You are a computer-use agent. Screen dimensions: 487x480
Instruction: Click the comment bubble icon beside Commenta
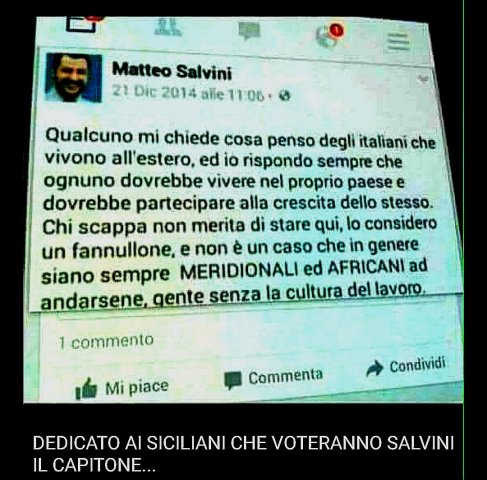pyautogui.click(x=232, y=381)
